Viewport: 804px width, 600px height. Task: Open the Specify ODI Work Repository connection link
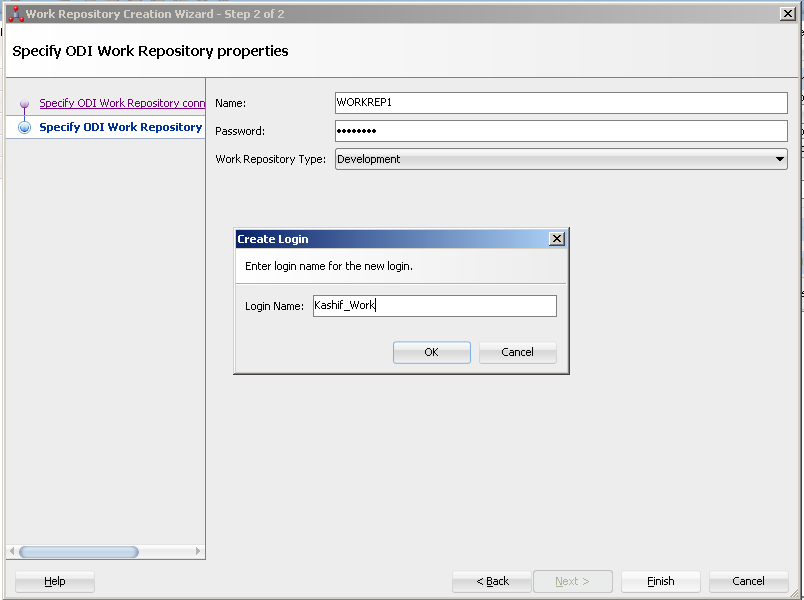click(120, 103)
